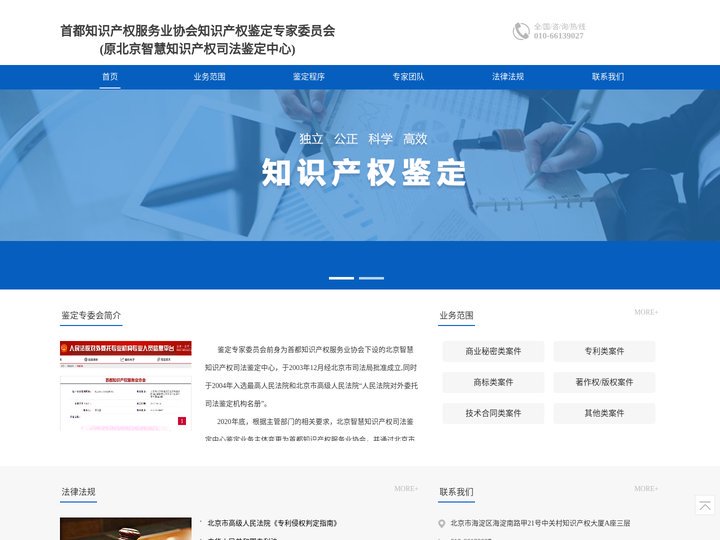Image resolution: width=720 pixels, height=540 pixels.
Task: Click the gavel image under 法律法规
Action: pos(126,529)
